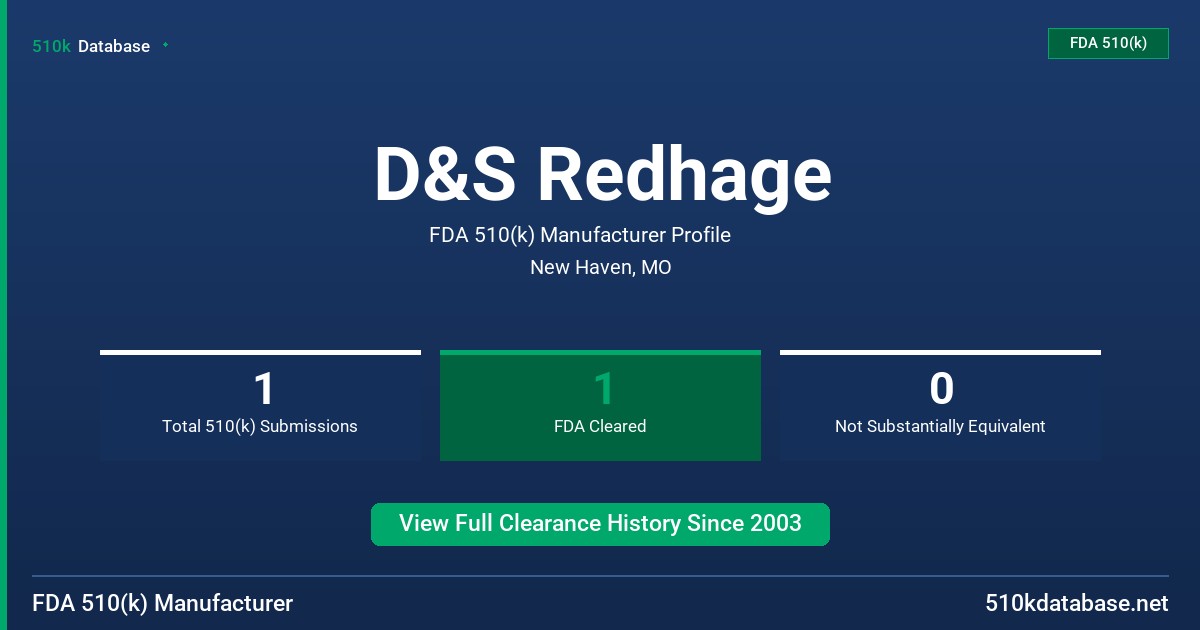This screenshot has width=1200, height=630.
Task: Click the 510k Database logo text
Action: coord(91,46)
